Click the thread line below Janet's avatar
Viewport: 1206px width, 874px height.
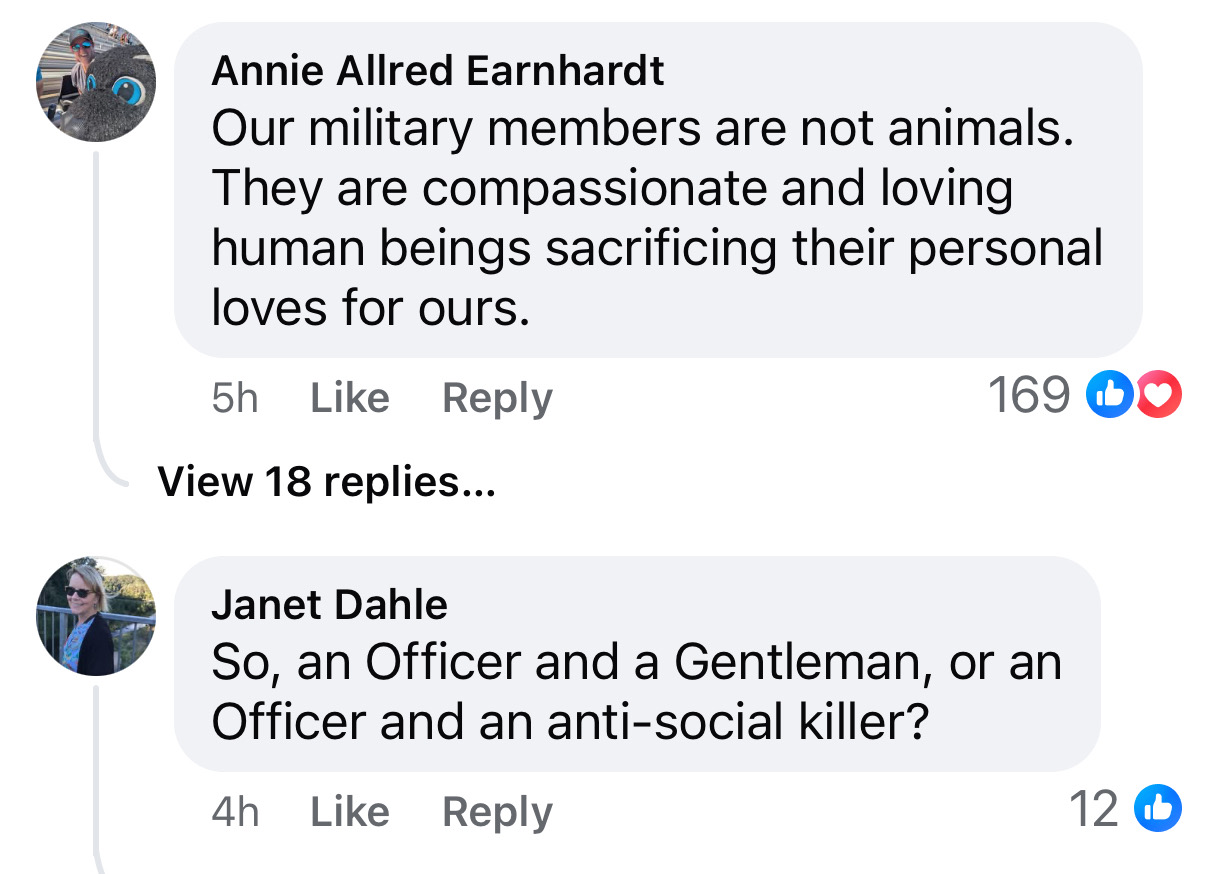tap(96, 780)
